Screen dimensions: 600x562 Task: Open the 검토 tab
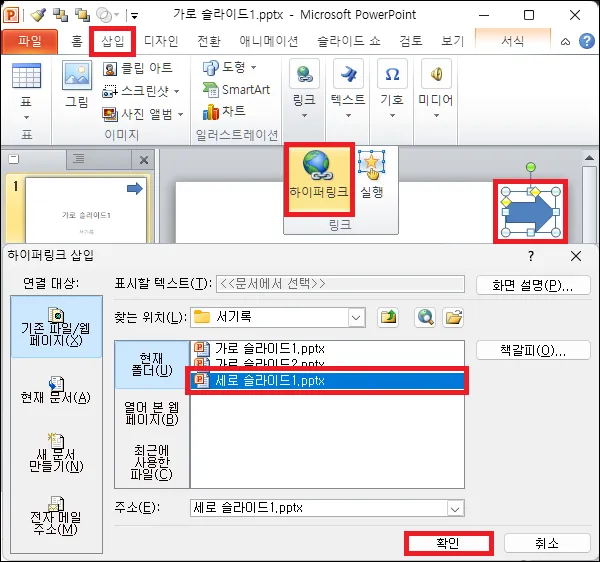[x=411, y=41]
